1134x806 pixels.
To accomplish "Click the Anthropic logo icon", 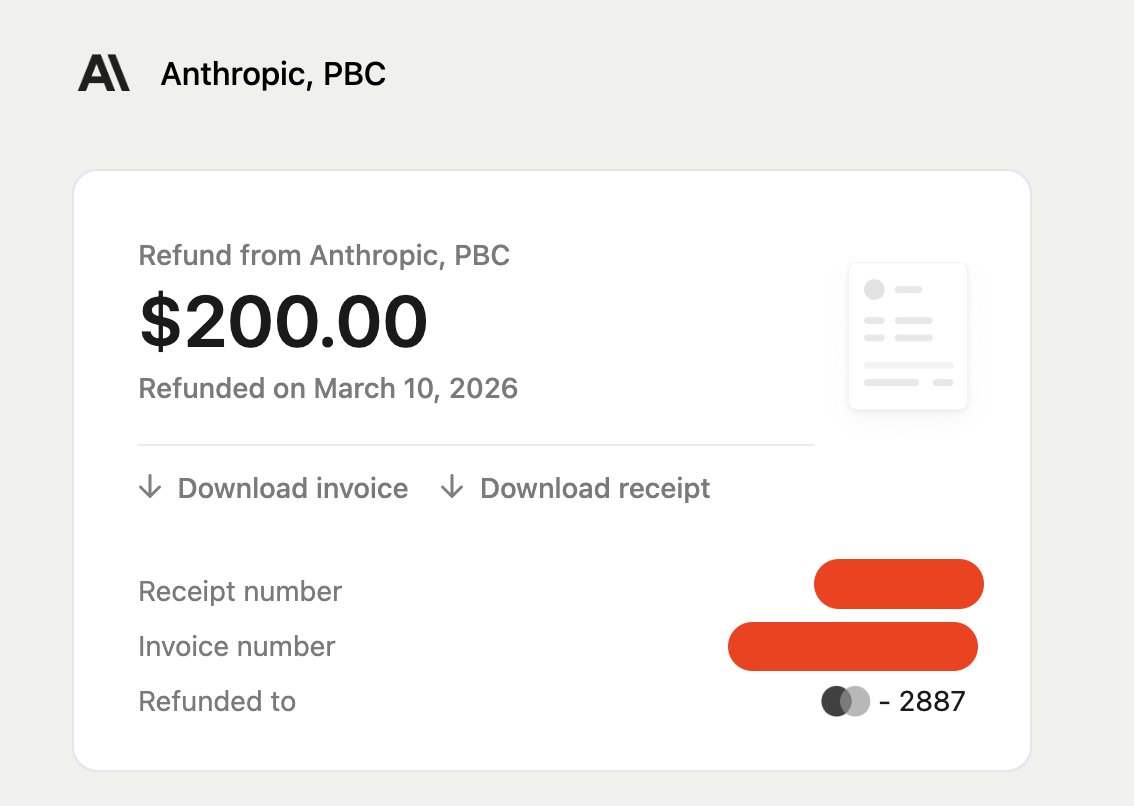I will (103, 72).
